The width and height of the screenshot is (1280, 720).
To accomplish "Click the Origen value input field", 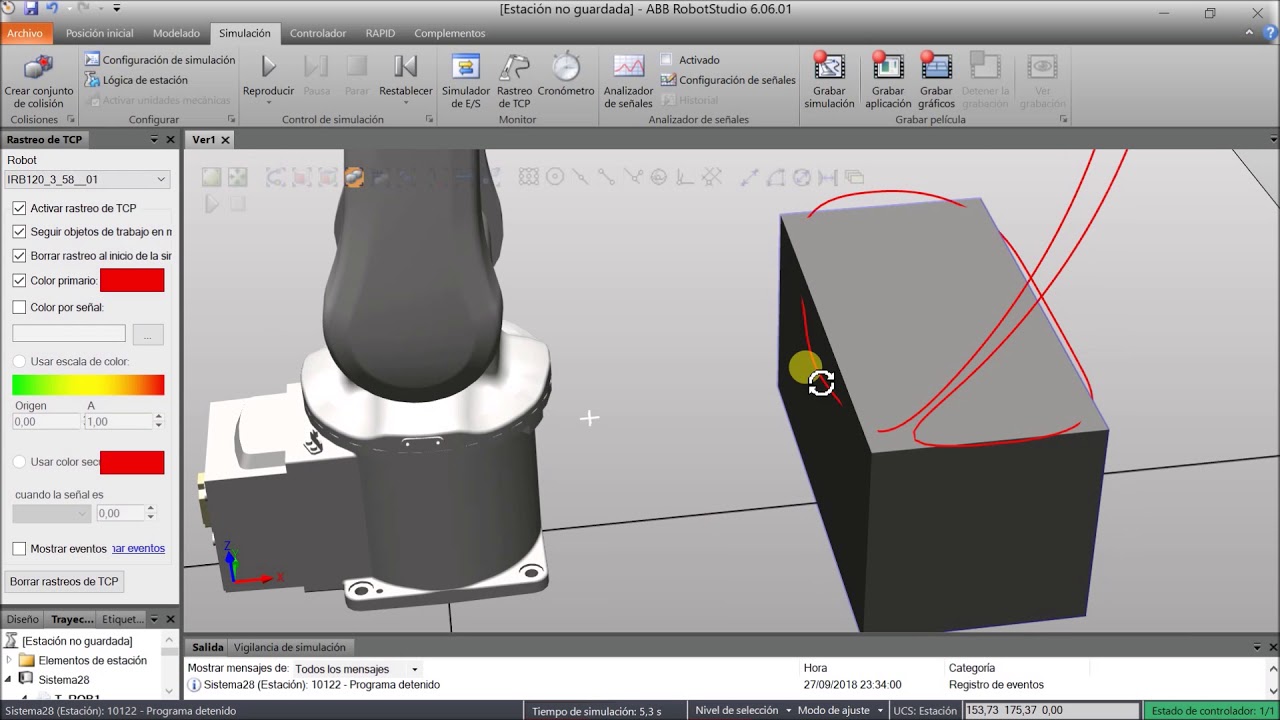I will point(46,422).
